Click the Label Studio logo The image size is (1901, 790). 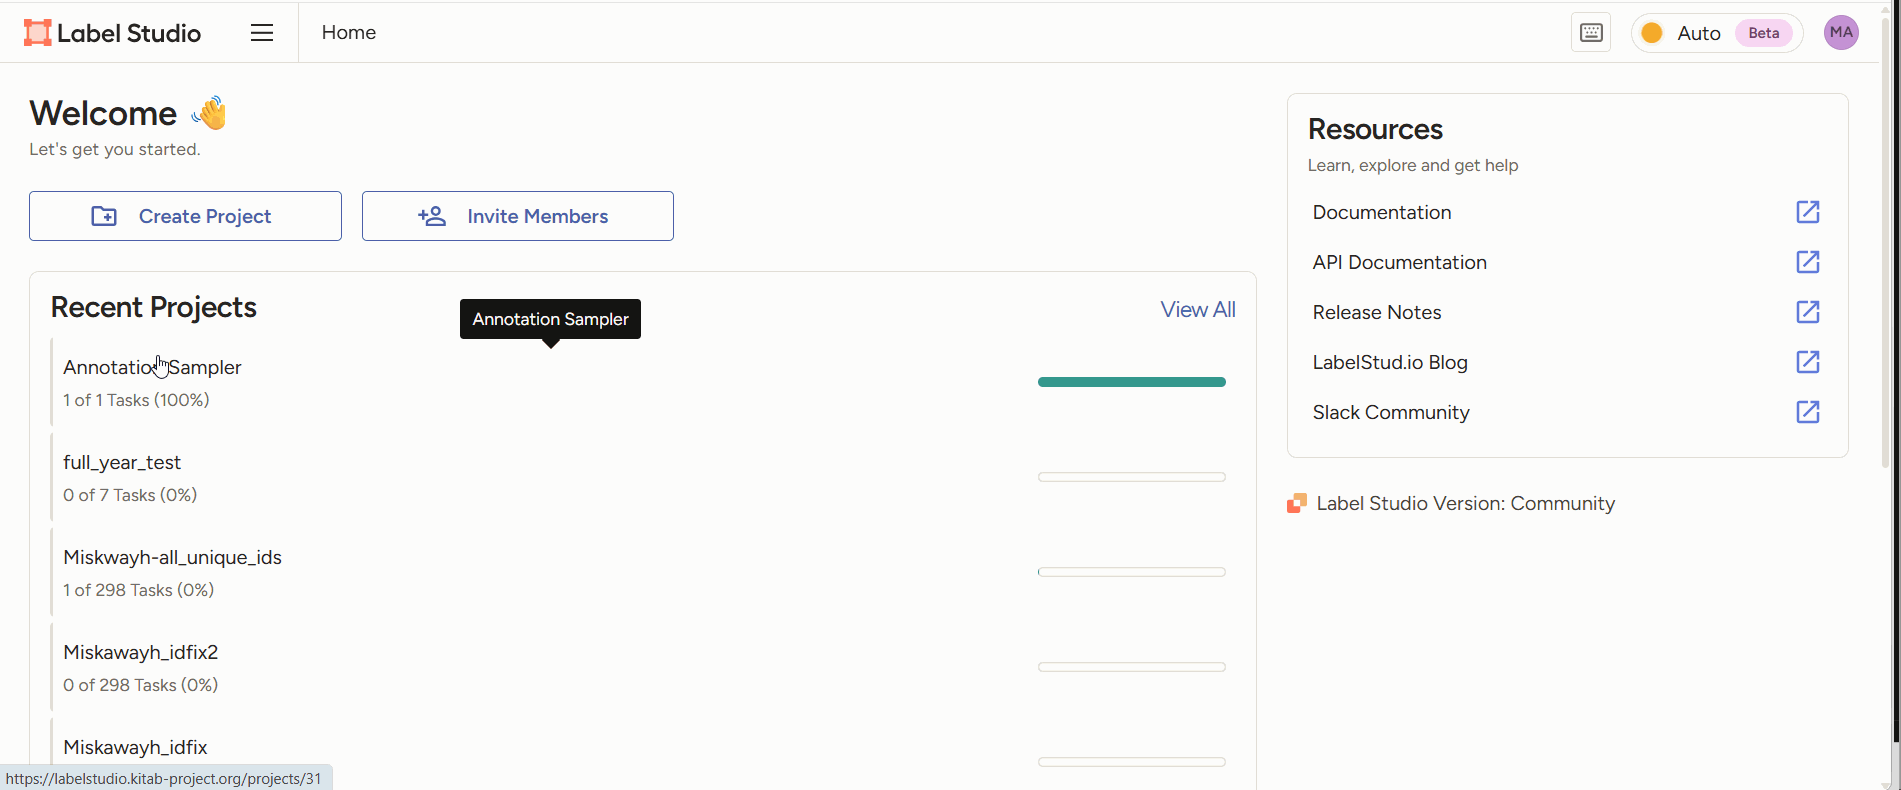click(112, 33)
